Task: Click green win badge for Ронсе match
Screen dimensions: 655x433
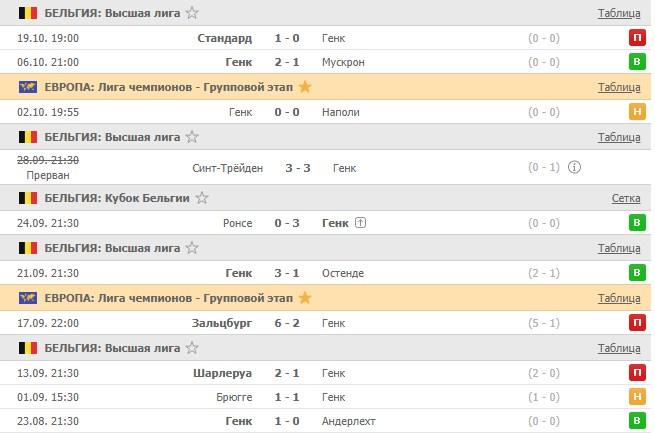Action: [637, 223]
